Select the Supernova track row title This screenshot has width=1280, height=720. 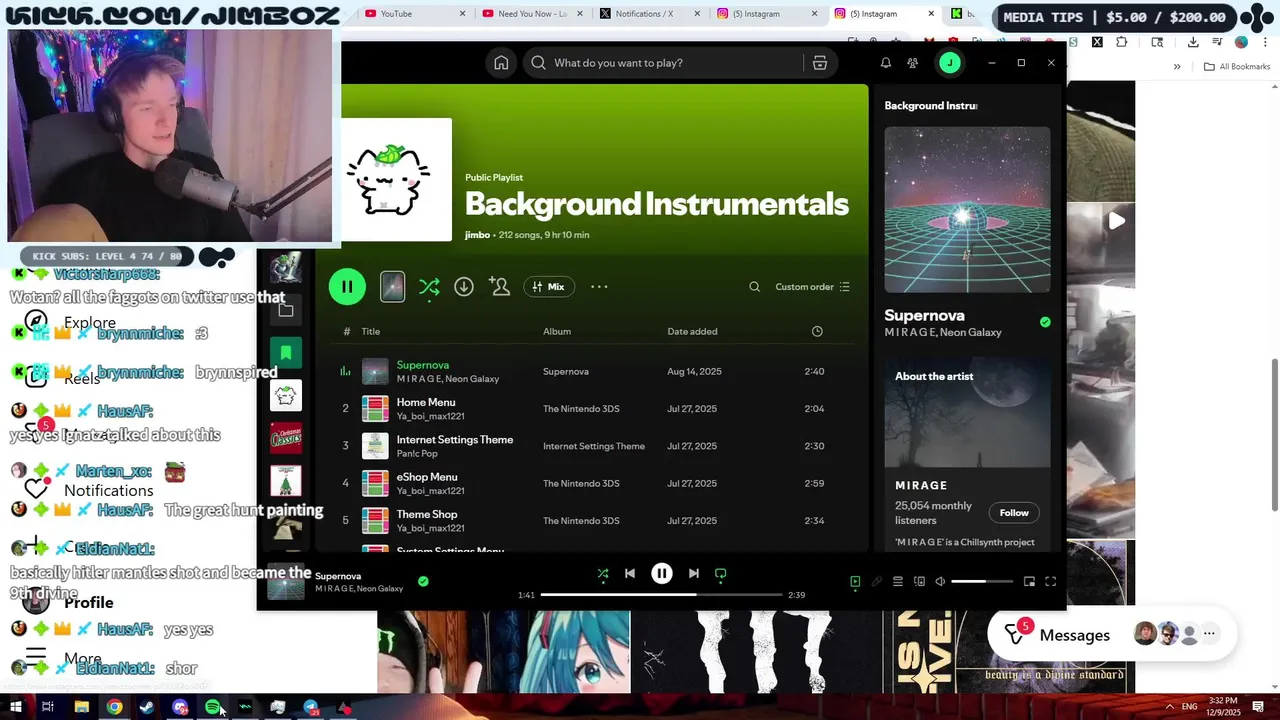[x=423, y=365]
